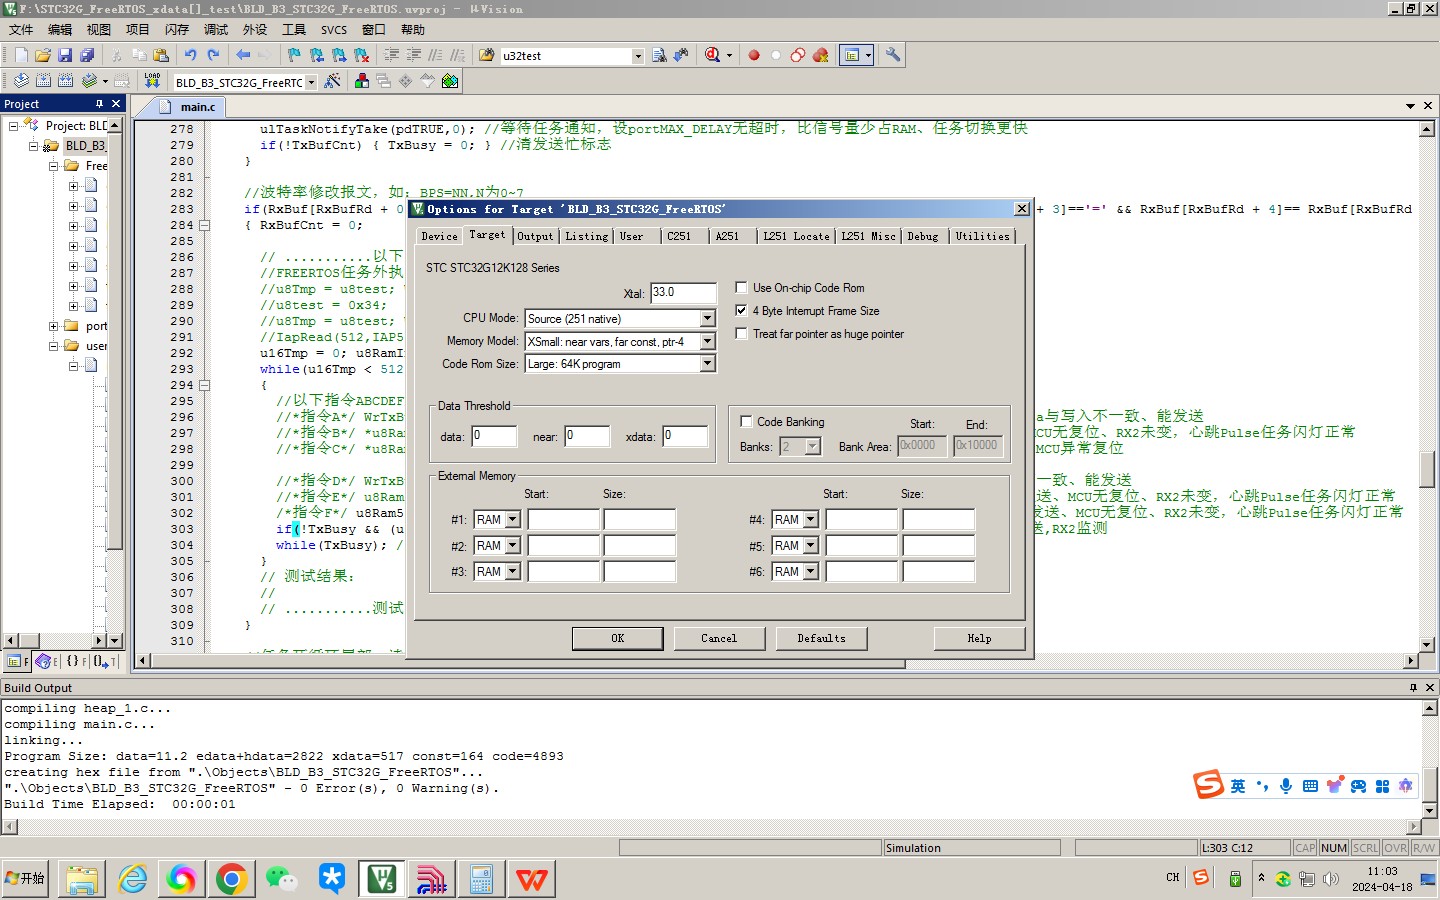Click the Navigate Backwards blue arrow

coord(243,56)
